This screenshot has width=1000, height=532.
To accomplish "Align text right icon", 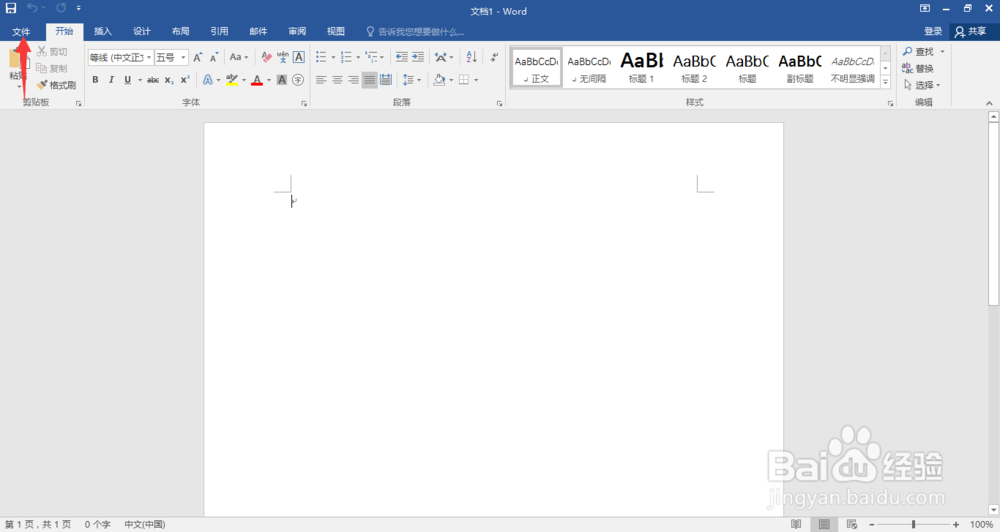I will [353, 80].
